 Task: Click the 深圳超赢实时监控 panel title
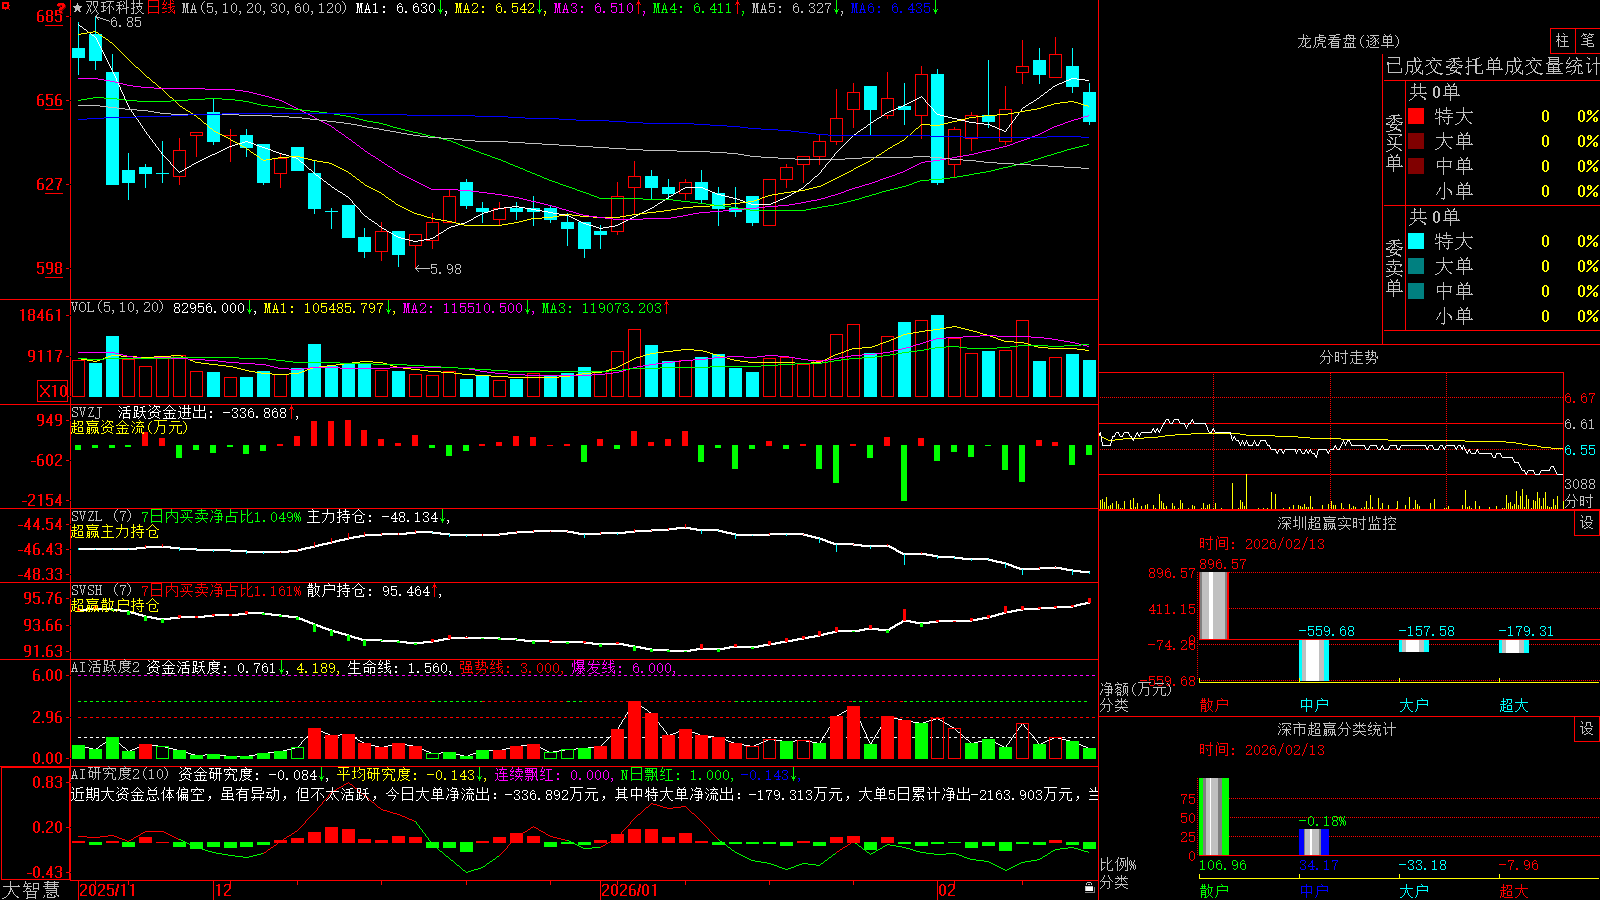1336,523
